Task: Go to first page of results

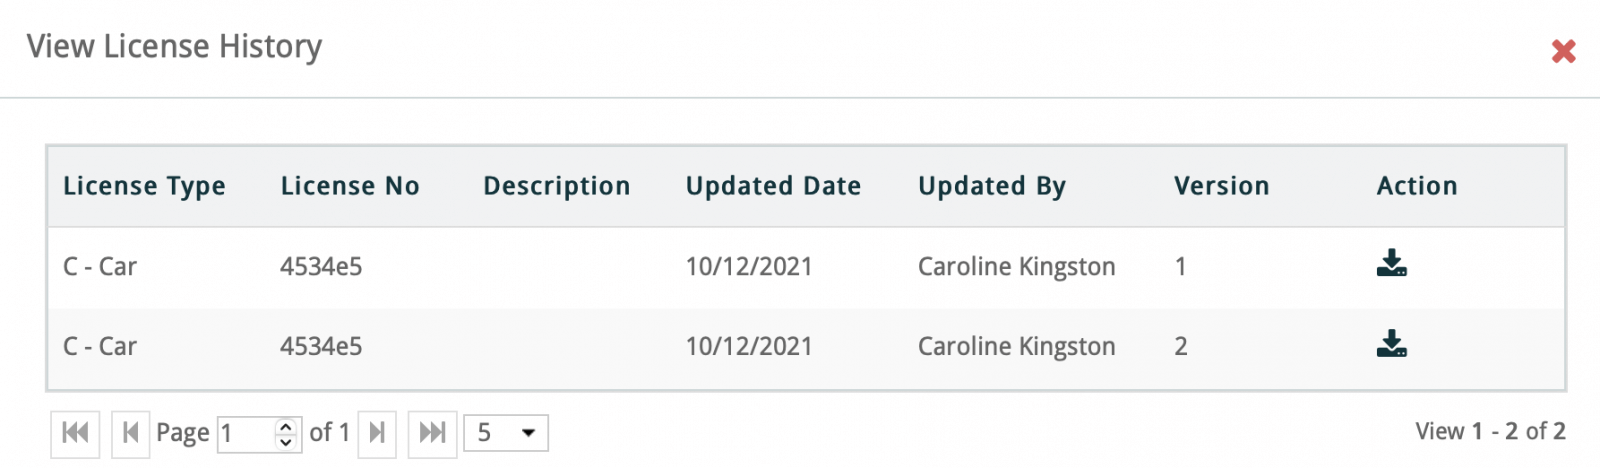Action: 75,433
